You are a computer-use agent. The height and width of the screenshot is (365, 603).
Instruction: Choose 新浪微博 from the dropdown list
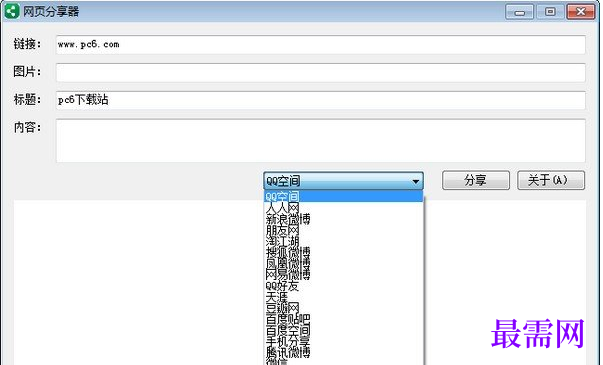click(x=343, y=219)
